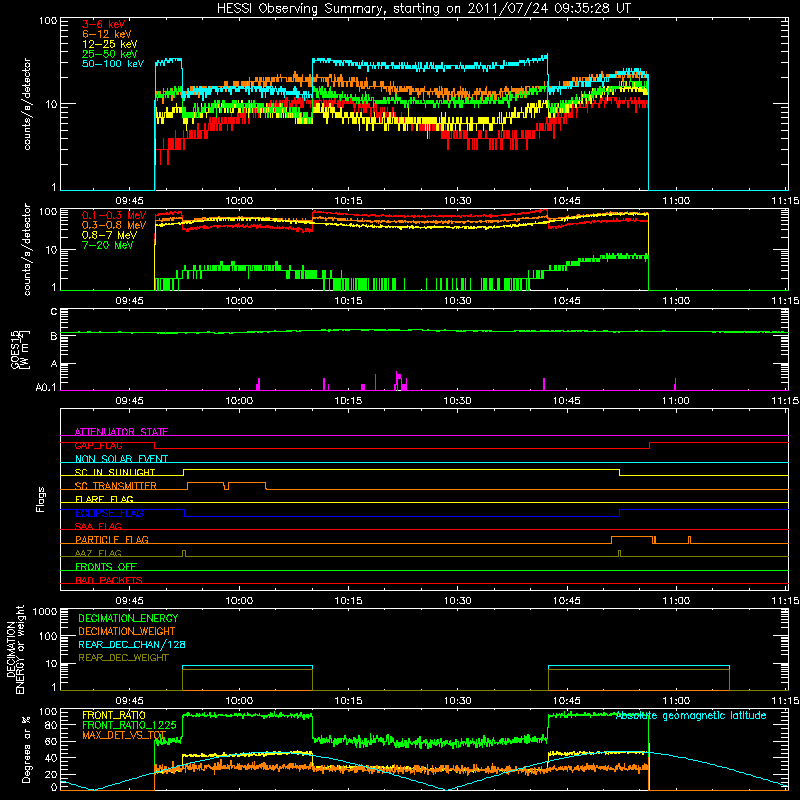This screenshot has width=800, height=800.
Task: Select the C class tick label
Action: [54, 312]
